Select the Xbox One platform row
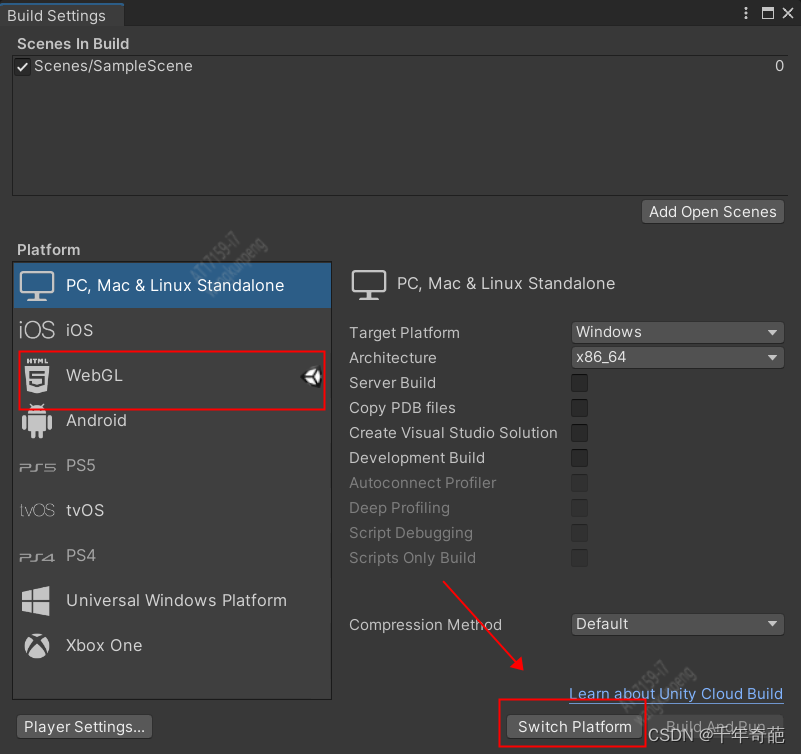 coord(172,645)
